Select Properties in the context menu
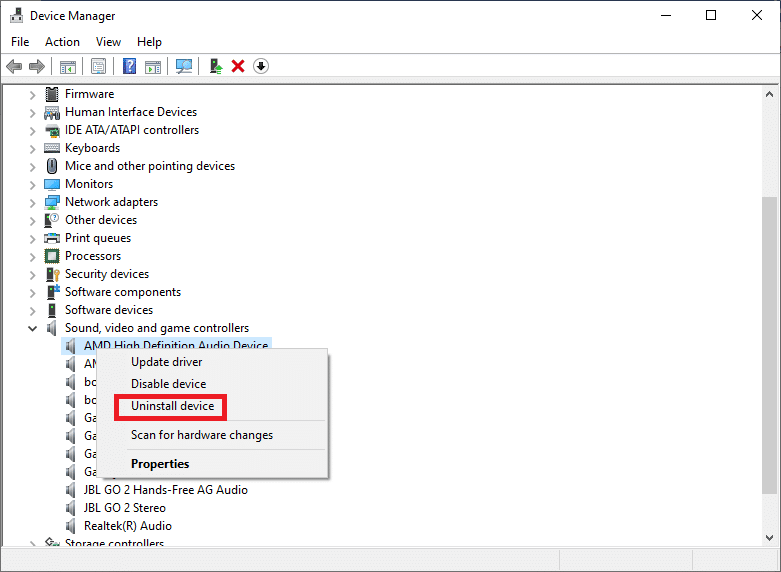This screenshot has width=781, height=572. click(x=160, y=464)
